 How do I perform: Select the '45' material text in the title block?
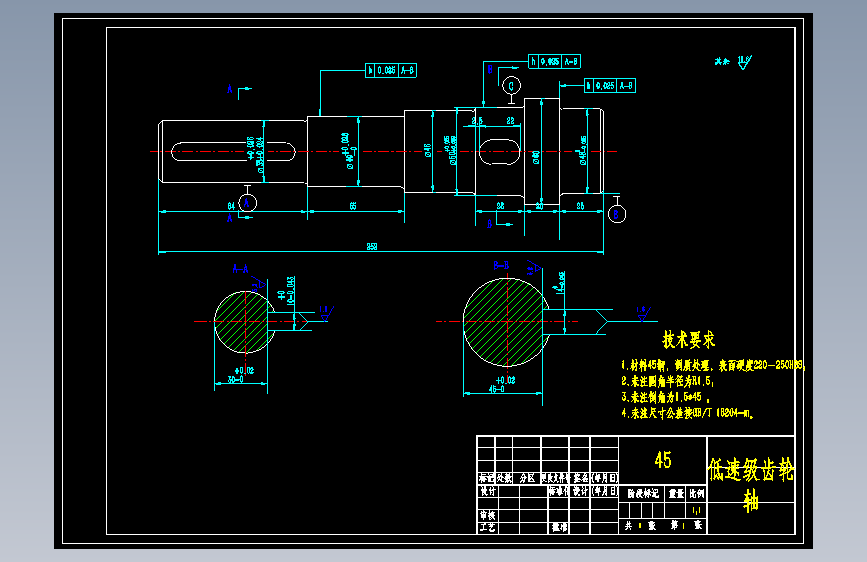click(x=663, y=460)
